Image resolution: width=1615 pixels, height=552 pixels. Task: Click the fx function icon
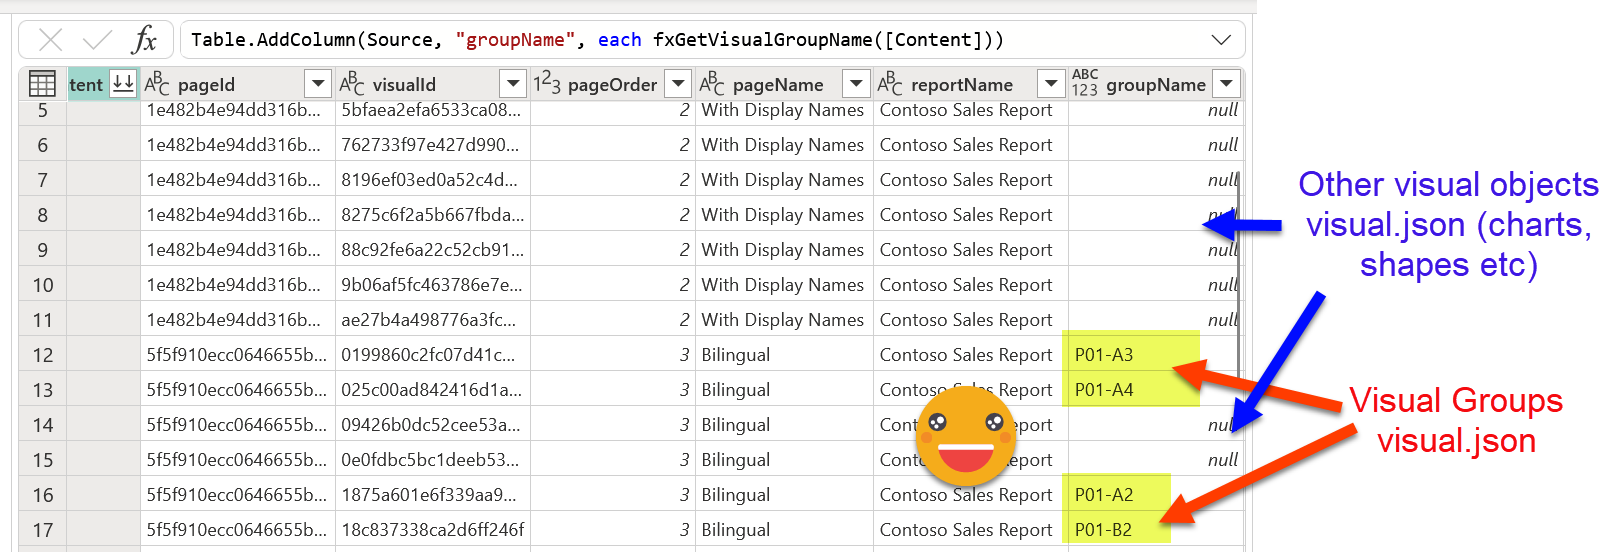coord(144,40)
